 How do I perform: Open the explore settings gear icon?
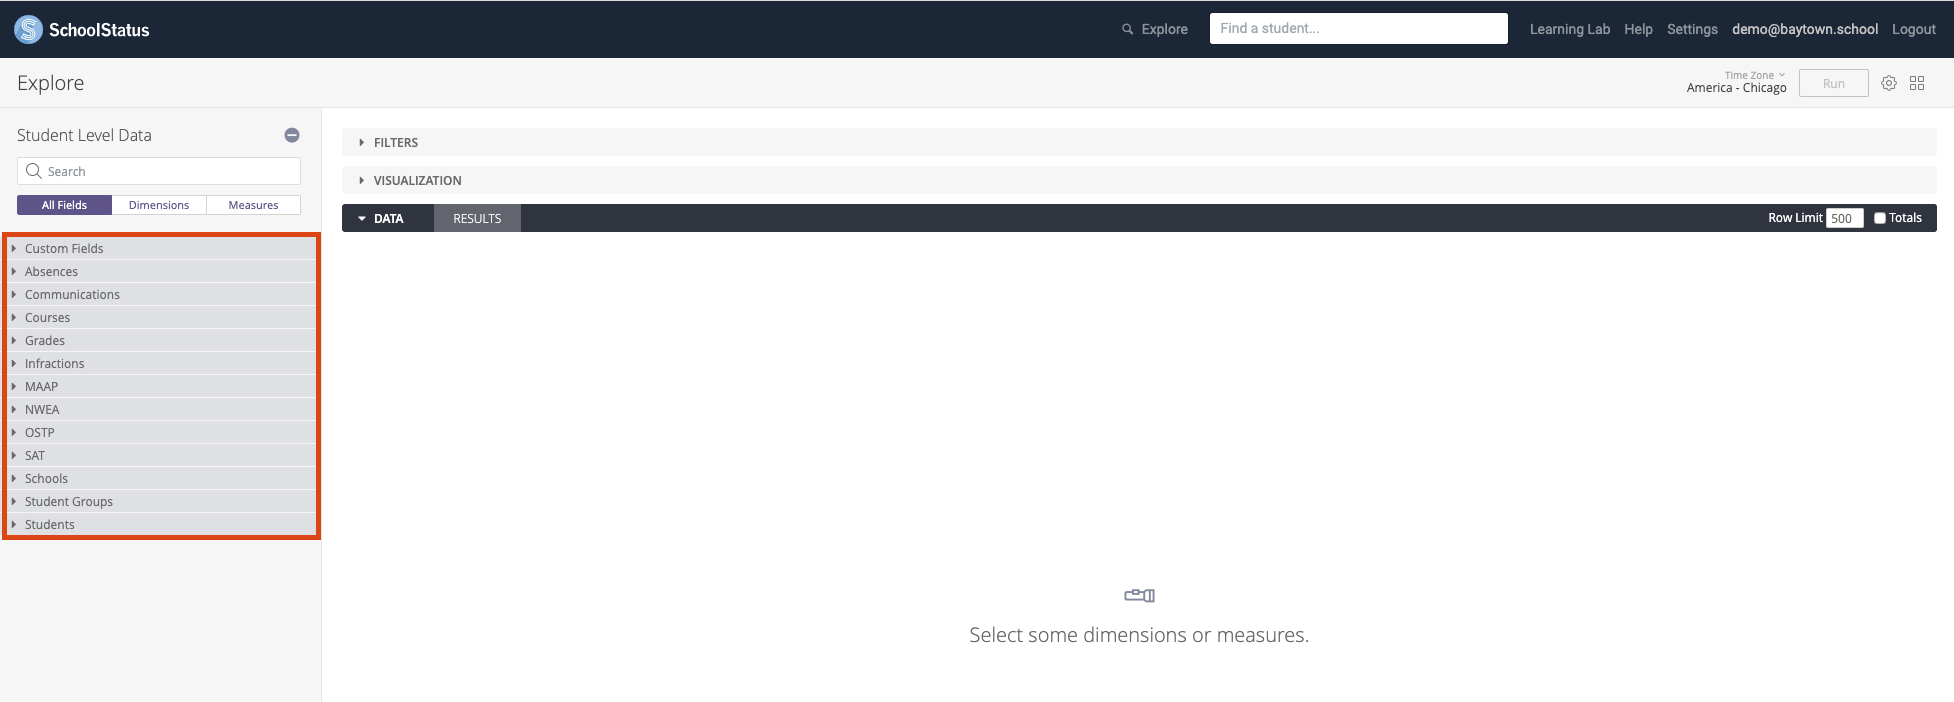[x=1889, y=83]
